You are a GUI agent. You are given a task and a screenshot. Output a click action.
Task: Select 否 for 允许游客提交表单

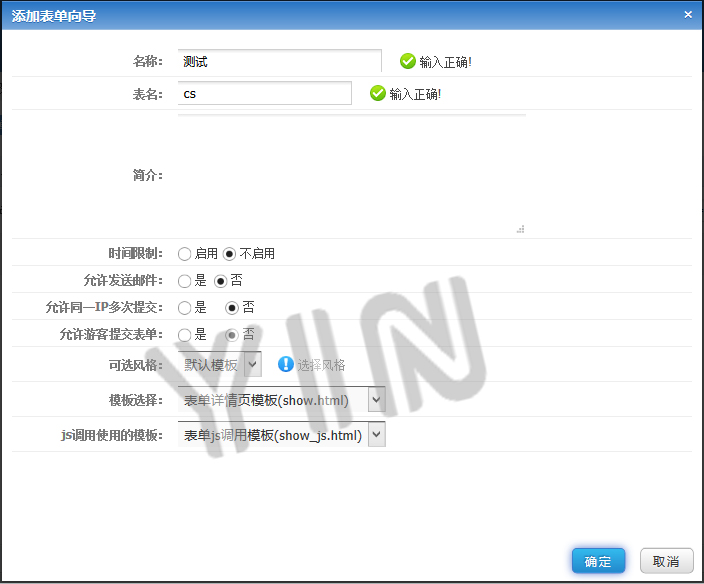[232, 335]
